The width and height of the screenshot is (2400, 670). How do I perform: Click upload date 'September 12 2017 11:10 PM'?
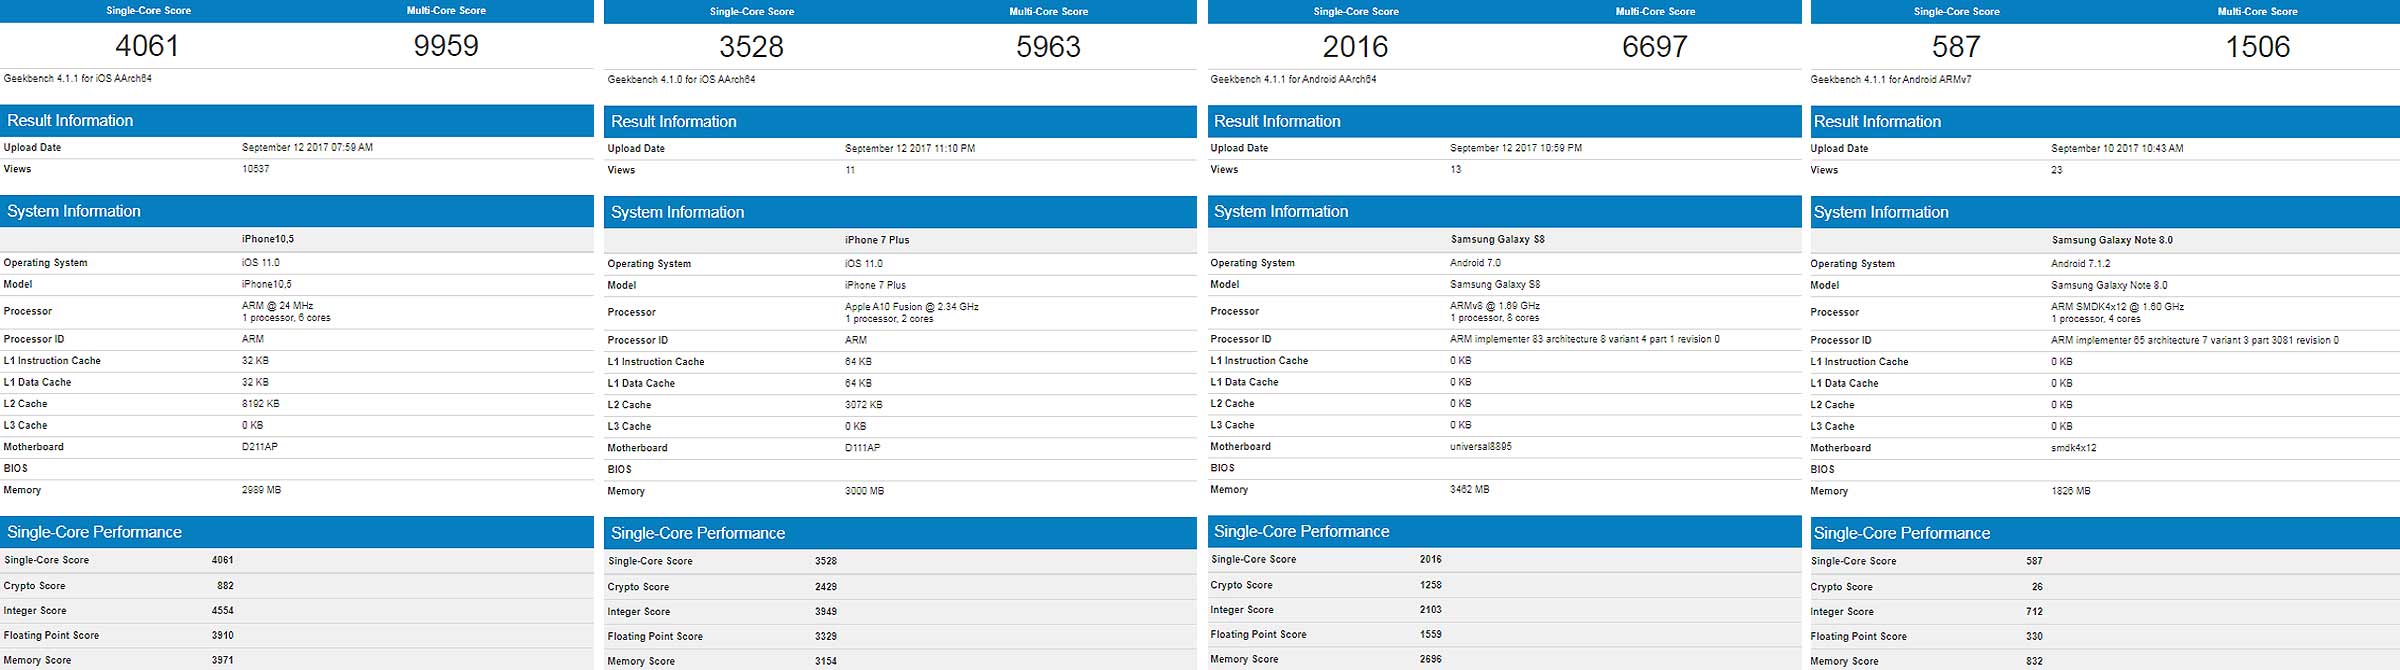click(x=910, y=148)
